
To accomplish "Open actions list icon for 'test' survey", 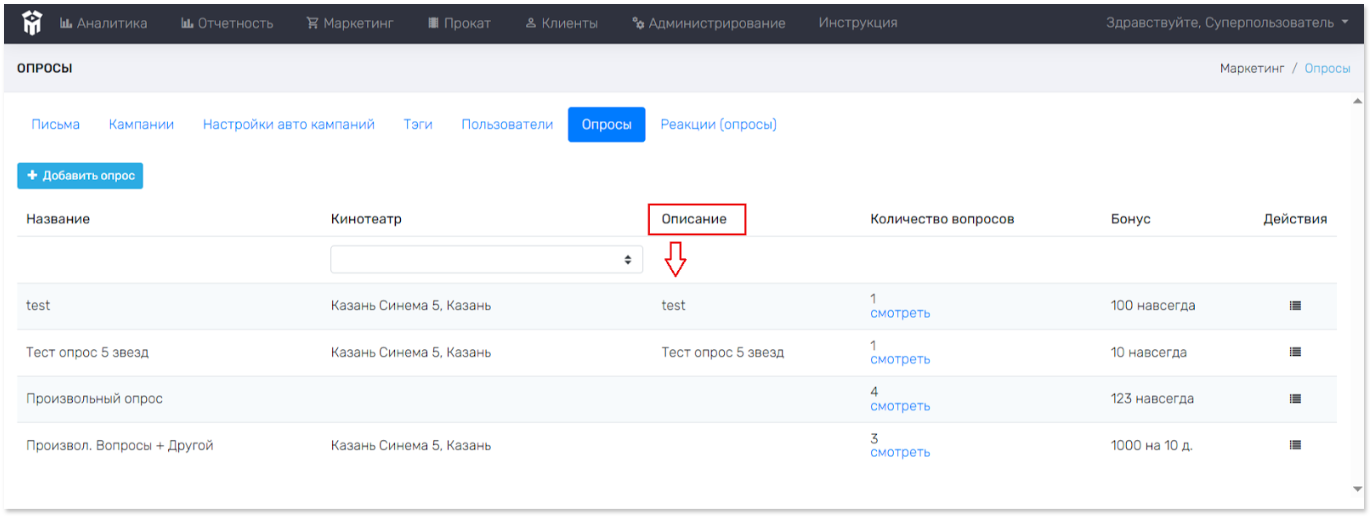I will [x=1295, y=306].
